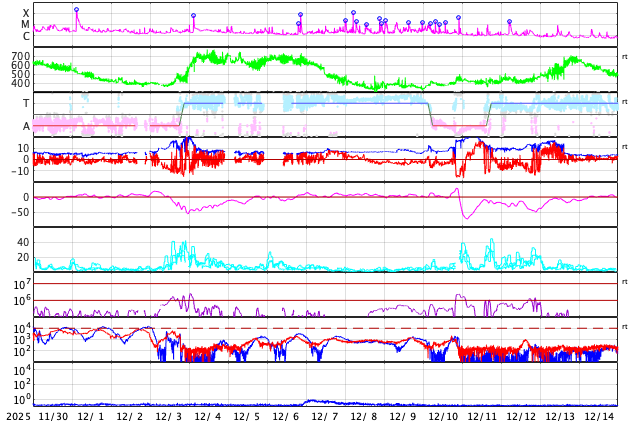Click the A sector label

[26, 126]
